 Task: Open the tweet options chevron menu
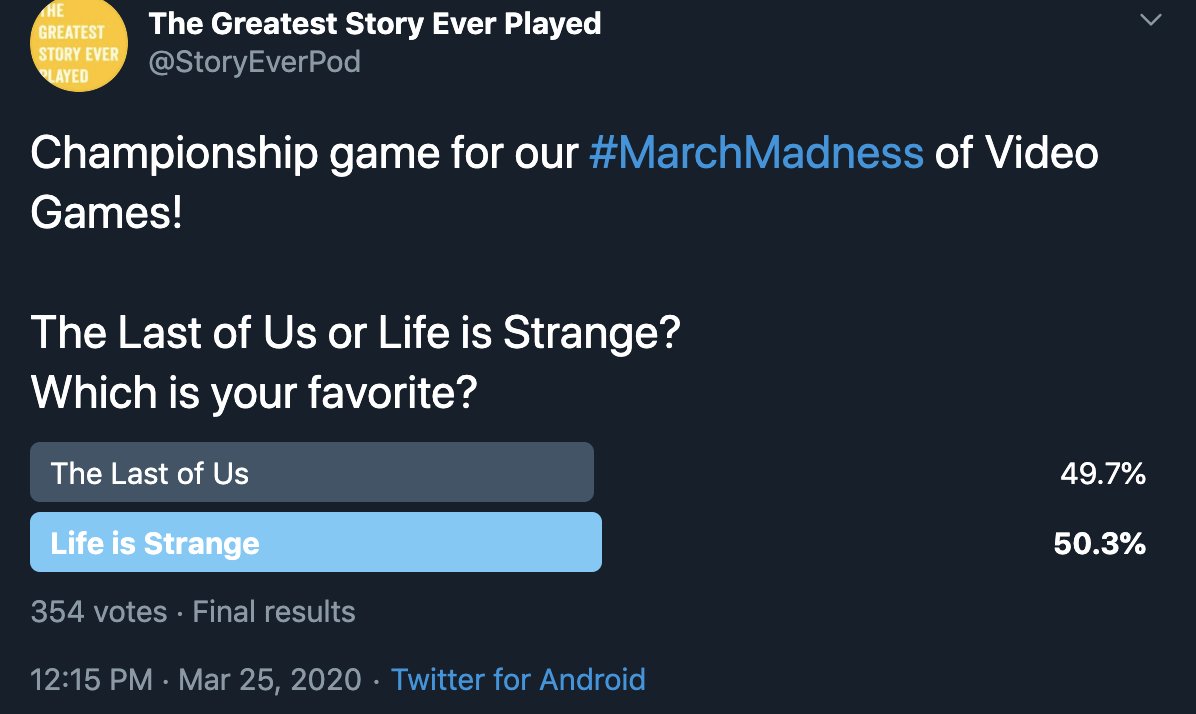[x=1150, y=20]
